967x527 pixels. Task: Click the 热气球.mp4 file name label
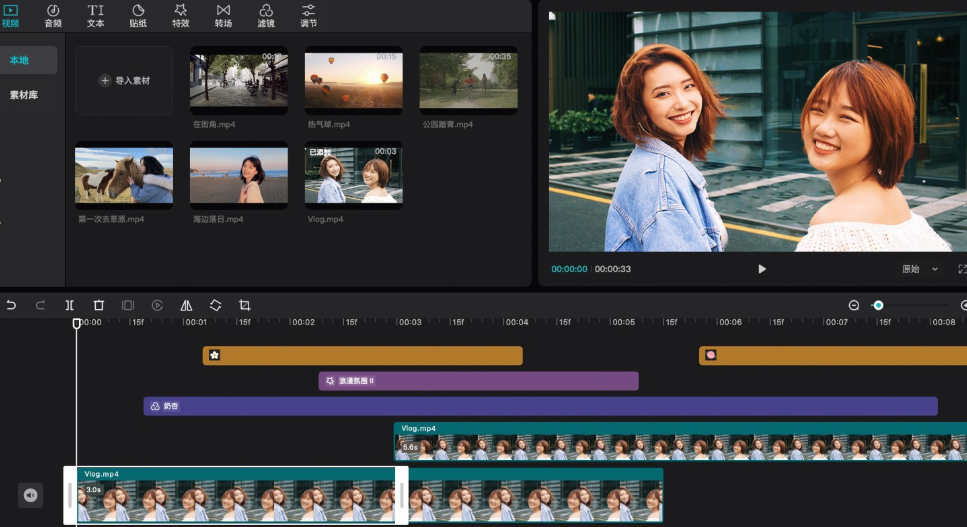click(x=329, y=125)
